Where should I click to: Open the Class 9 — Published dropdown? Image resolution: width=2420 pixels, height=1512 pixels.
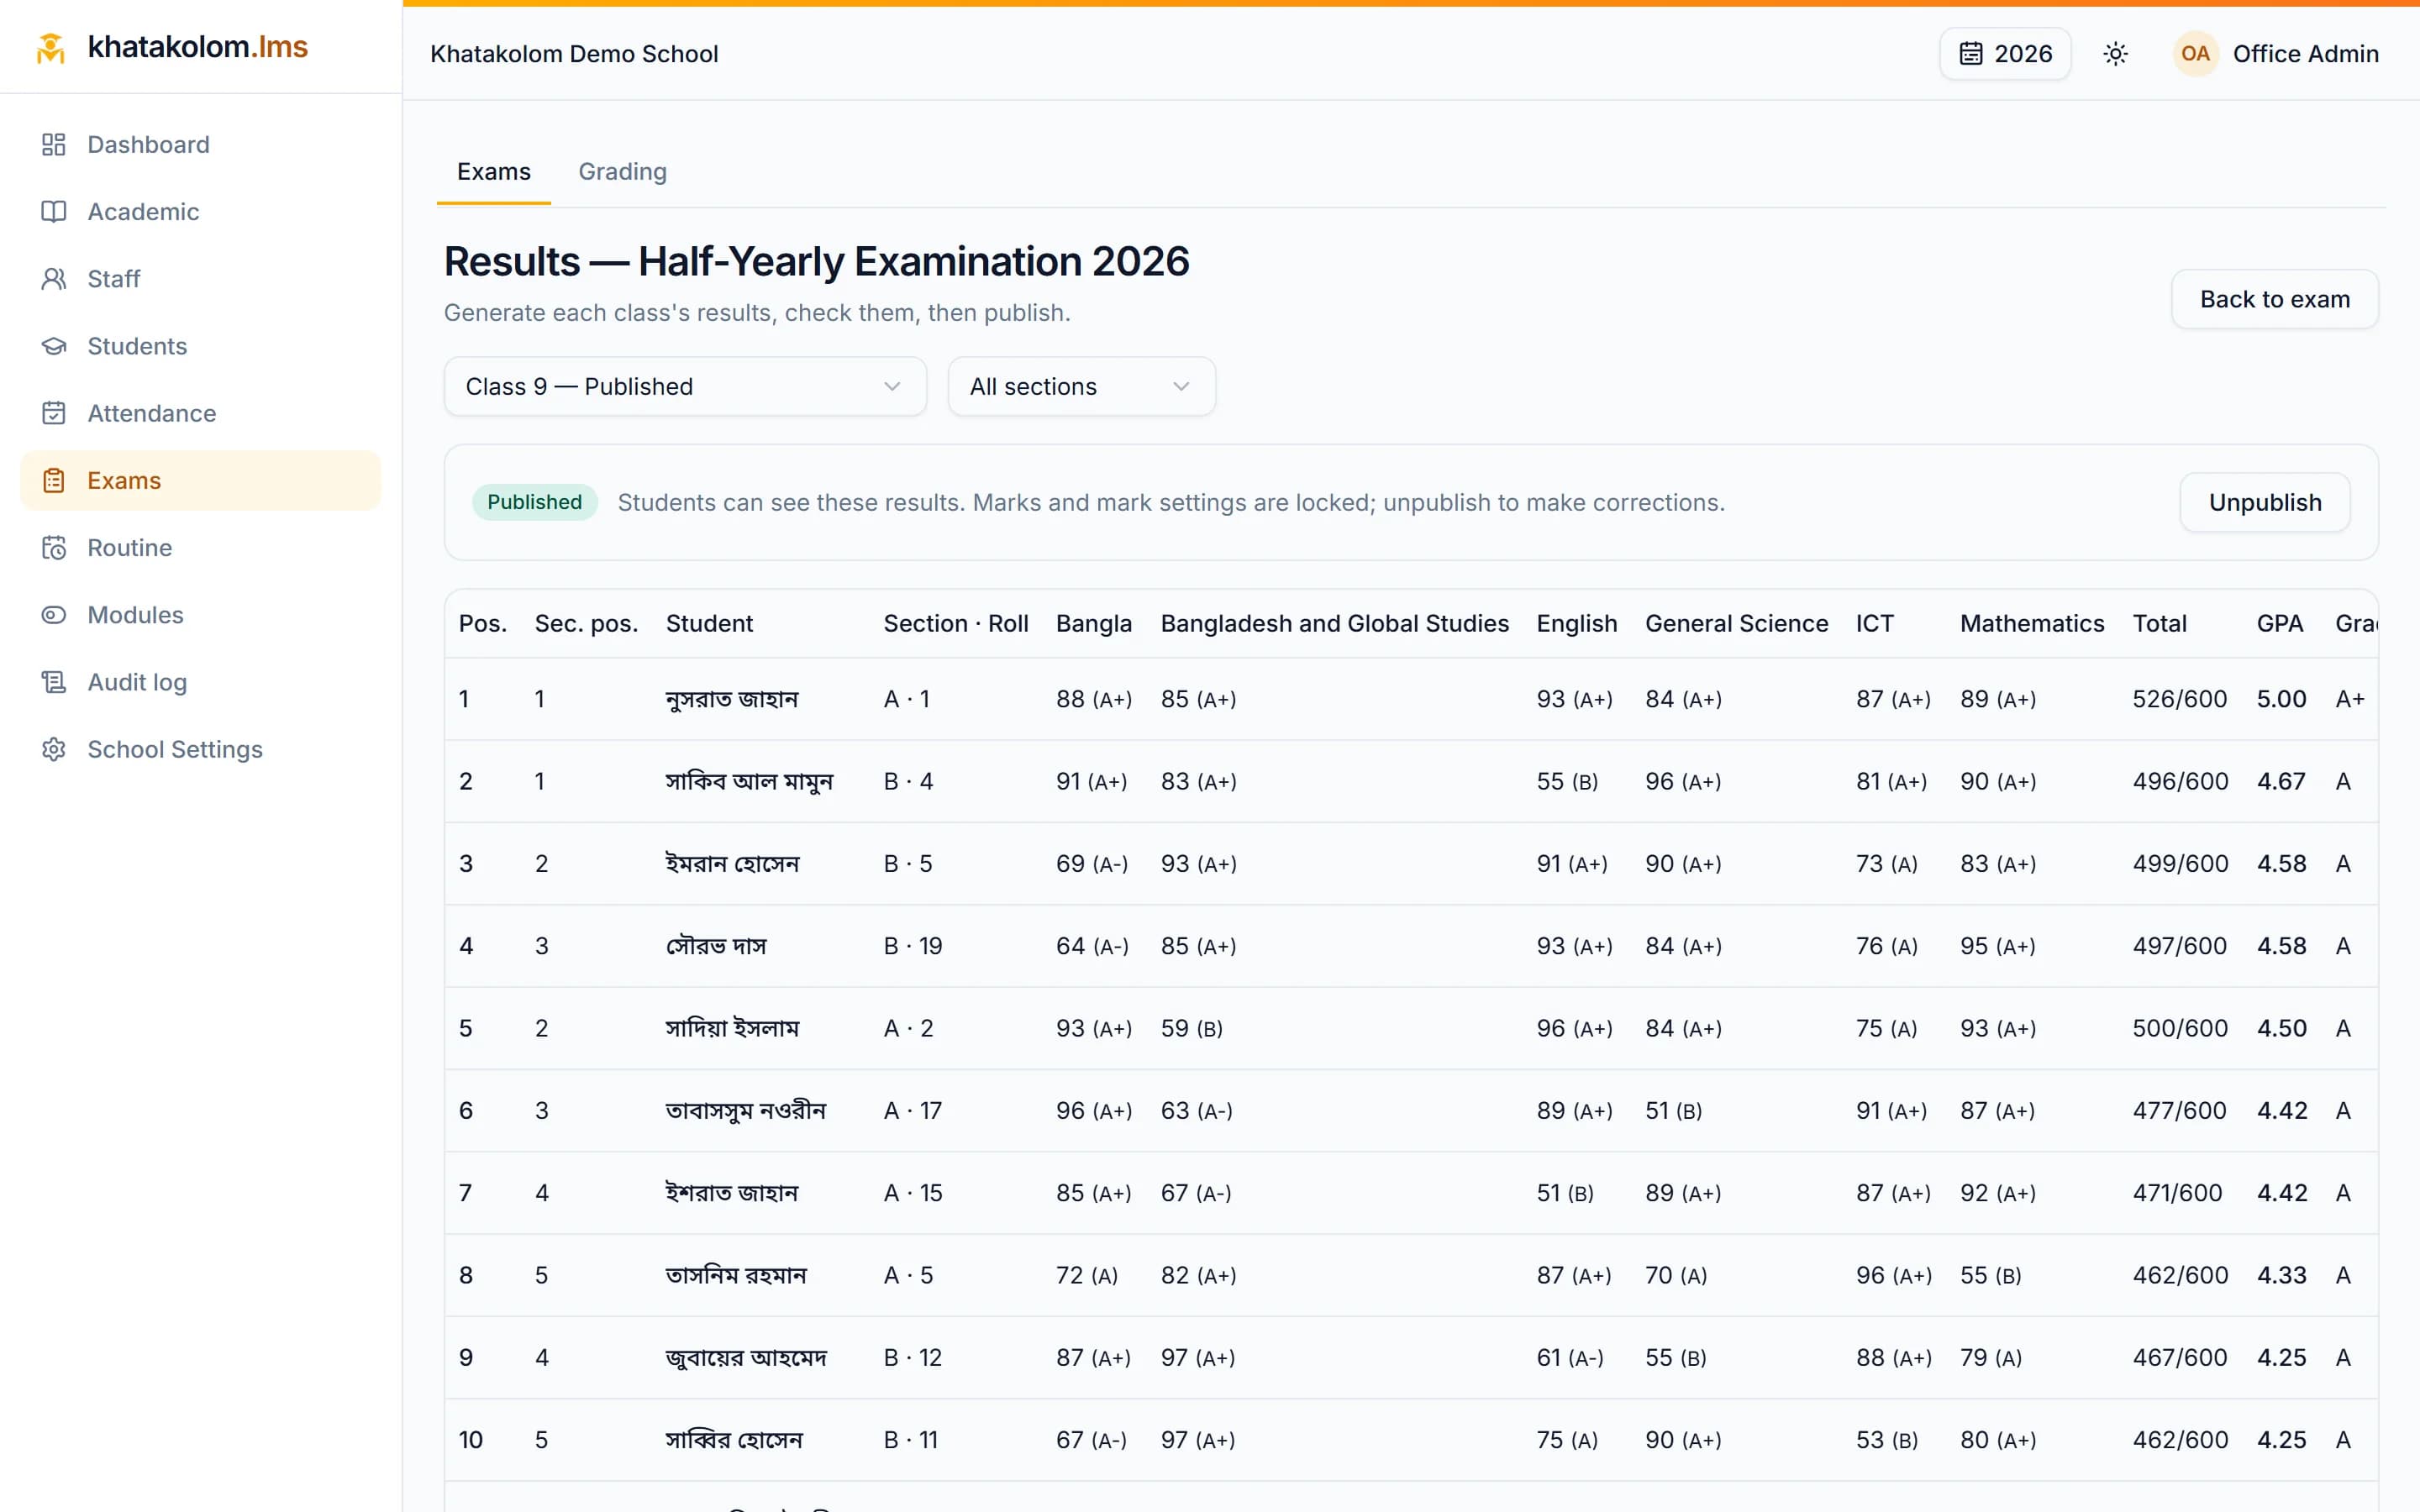click(x=685, y=386)
